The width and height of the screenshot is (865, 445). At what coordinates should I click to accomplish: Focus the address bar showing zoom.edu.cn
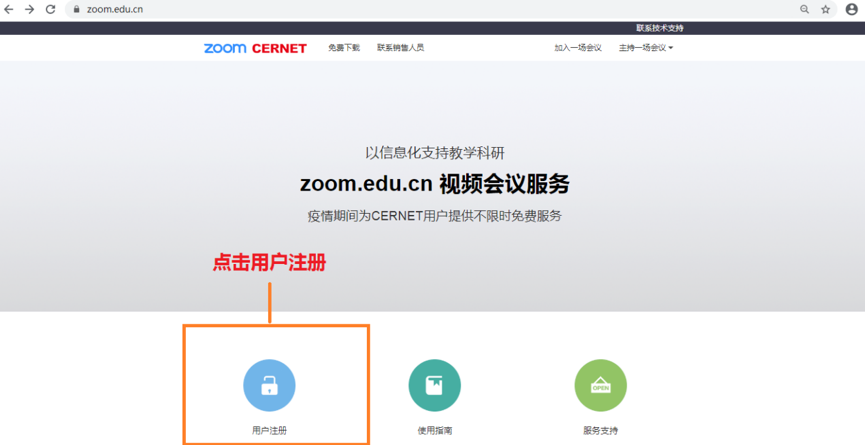[x=400, y=9]
